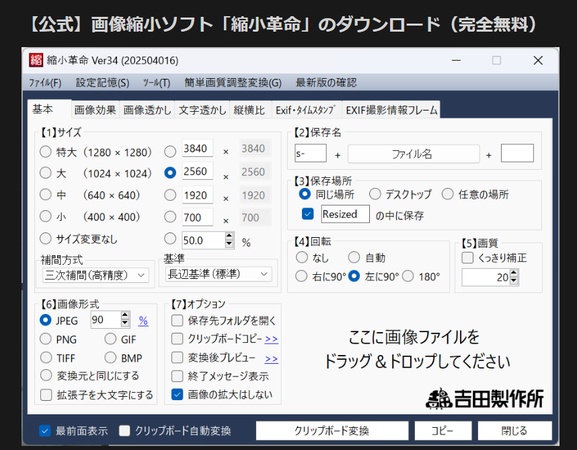This screenshot has height=450, width=577.
Task: Open the ファイル(F) menu
Action: (45, 83)
